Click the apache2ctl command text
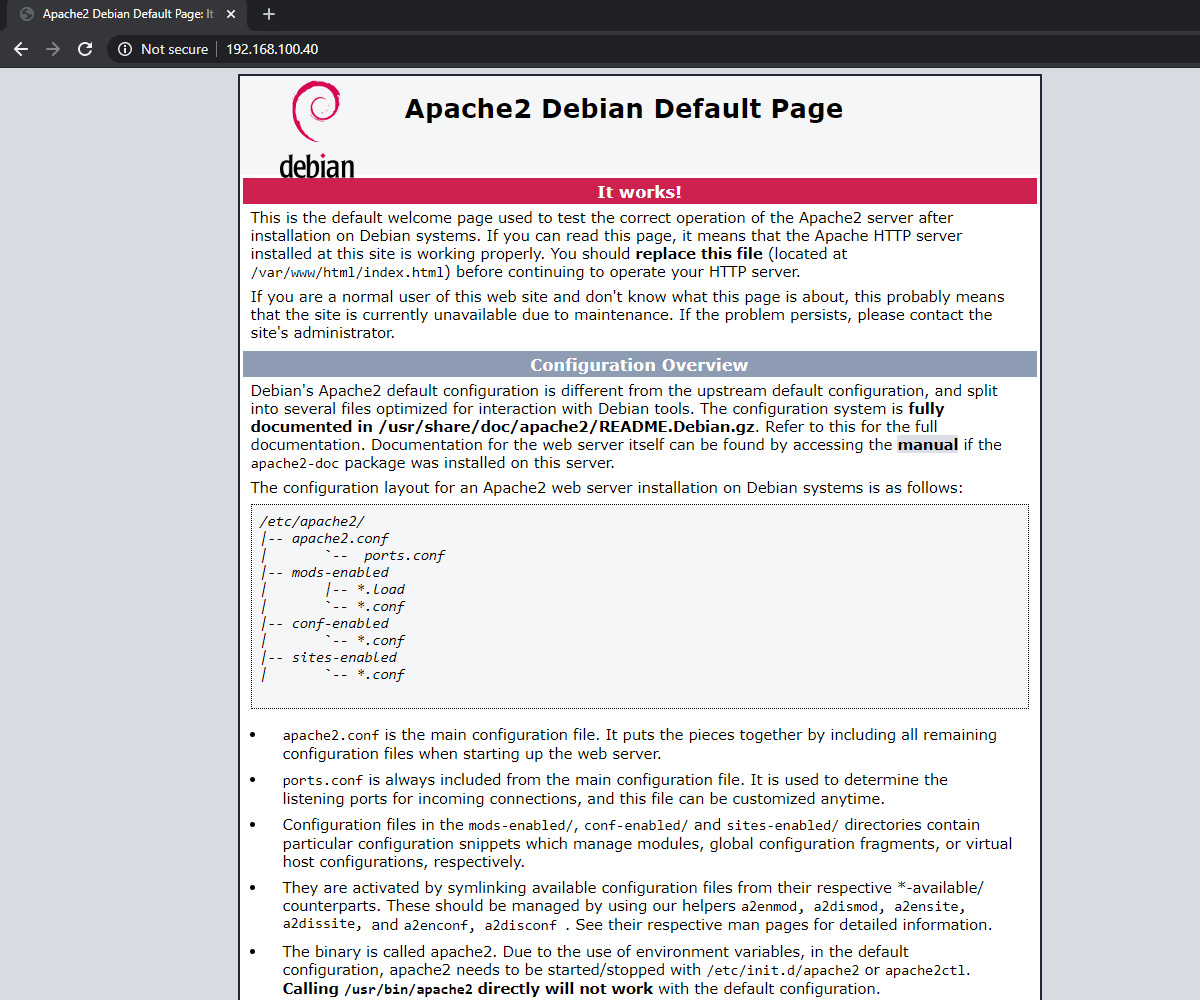The image size is (1200, 1000). (926, 970)
